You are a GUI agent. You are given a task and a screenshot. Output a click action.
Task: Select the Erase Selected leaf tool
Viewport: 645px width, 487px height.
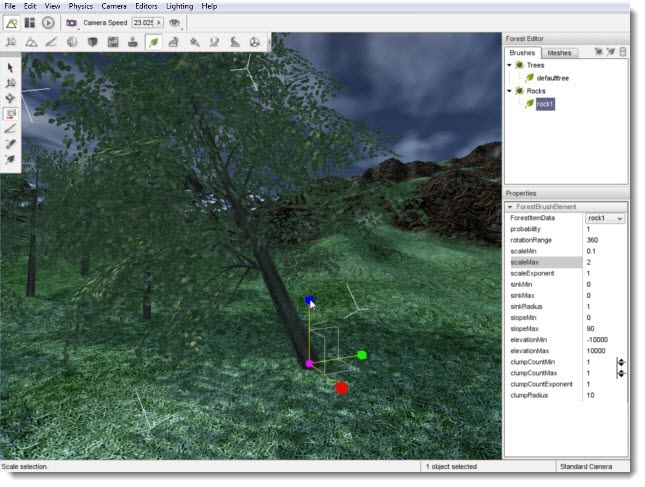[10, 159]
